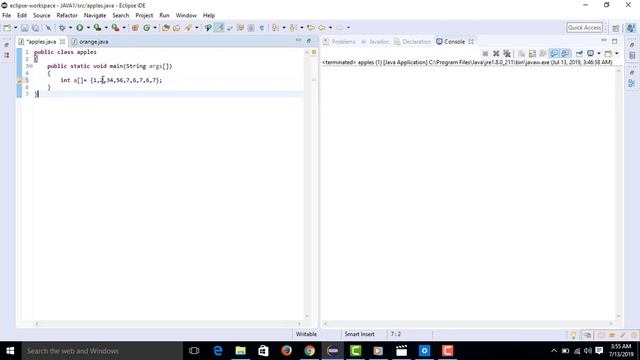
Task: Click the Next Annotation icon
Action: coord(275,28)
